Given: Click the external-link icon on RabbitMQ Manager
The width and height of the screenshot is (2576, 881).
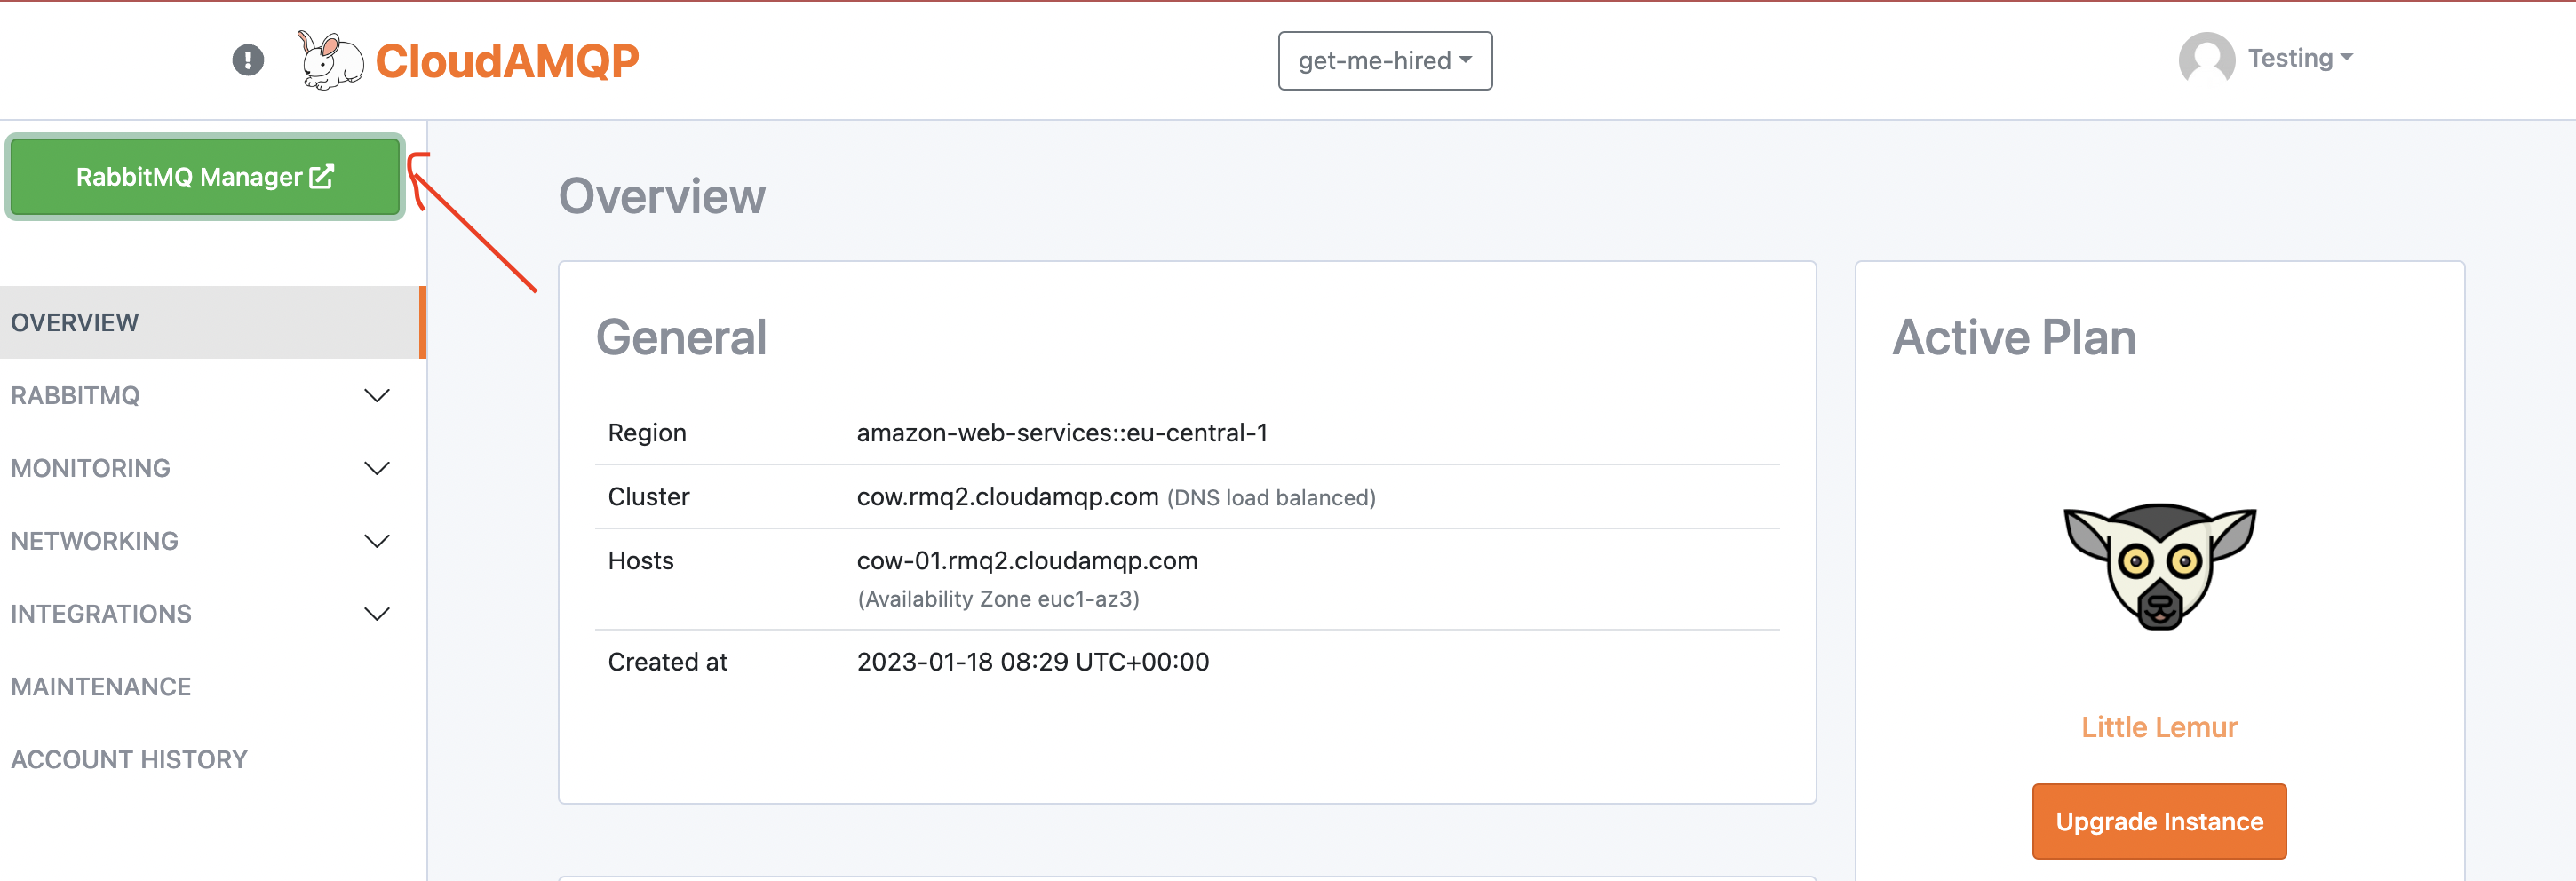Looking at the screenshot, I should 321,177.
